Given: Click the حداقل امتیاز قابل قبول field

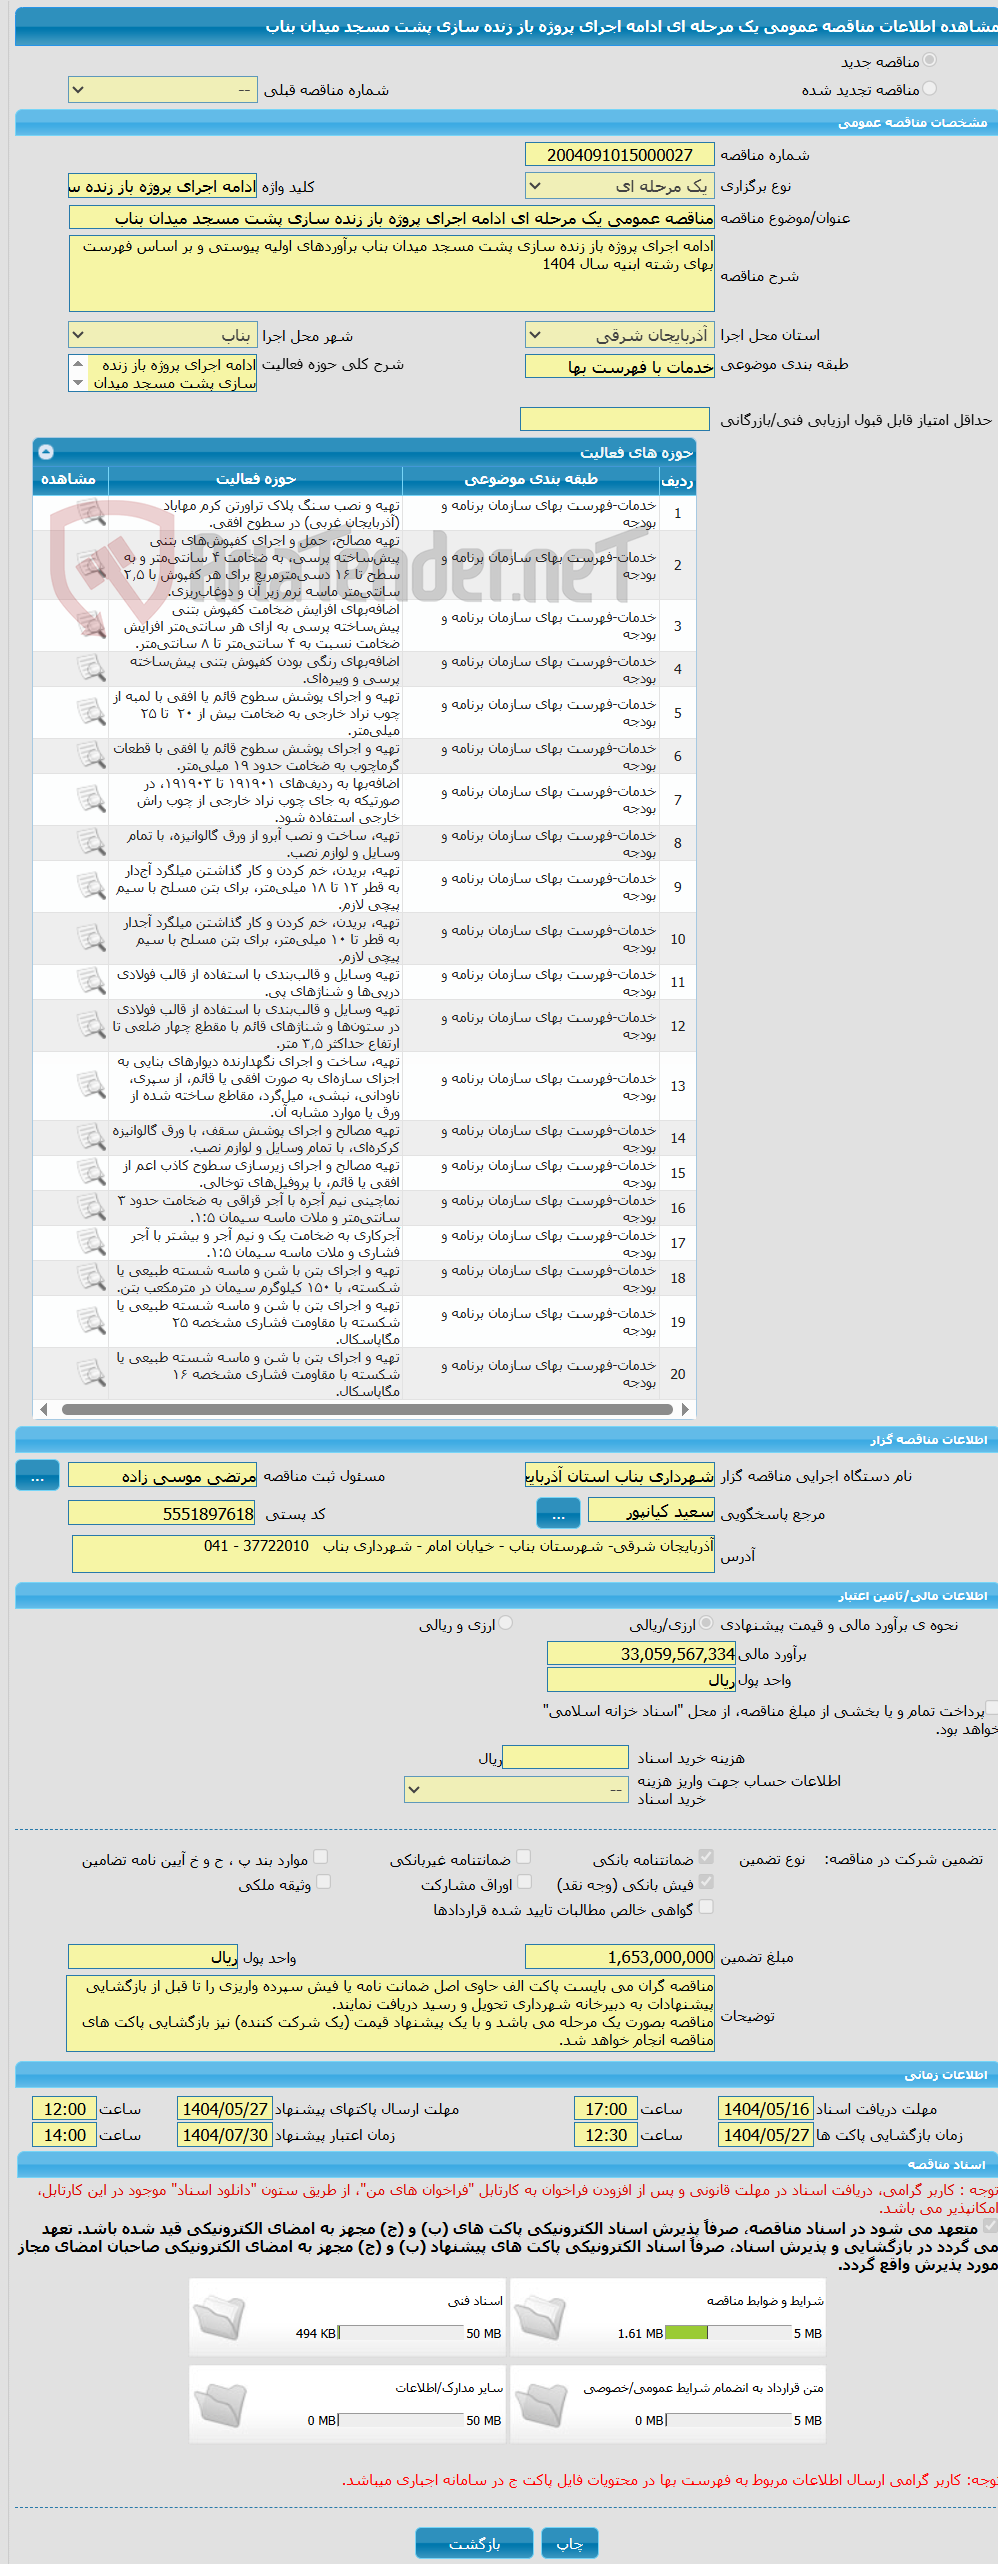Looking at the screenshot, I should tap(615, 419).
